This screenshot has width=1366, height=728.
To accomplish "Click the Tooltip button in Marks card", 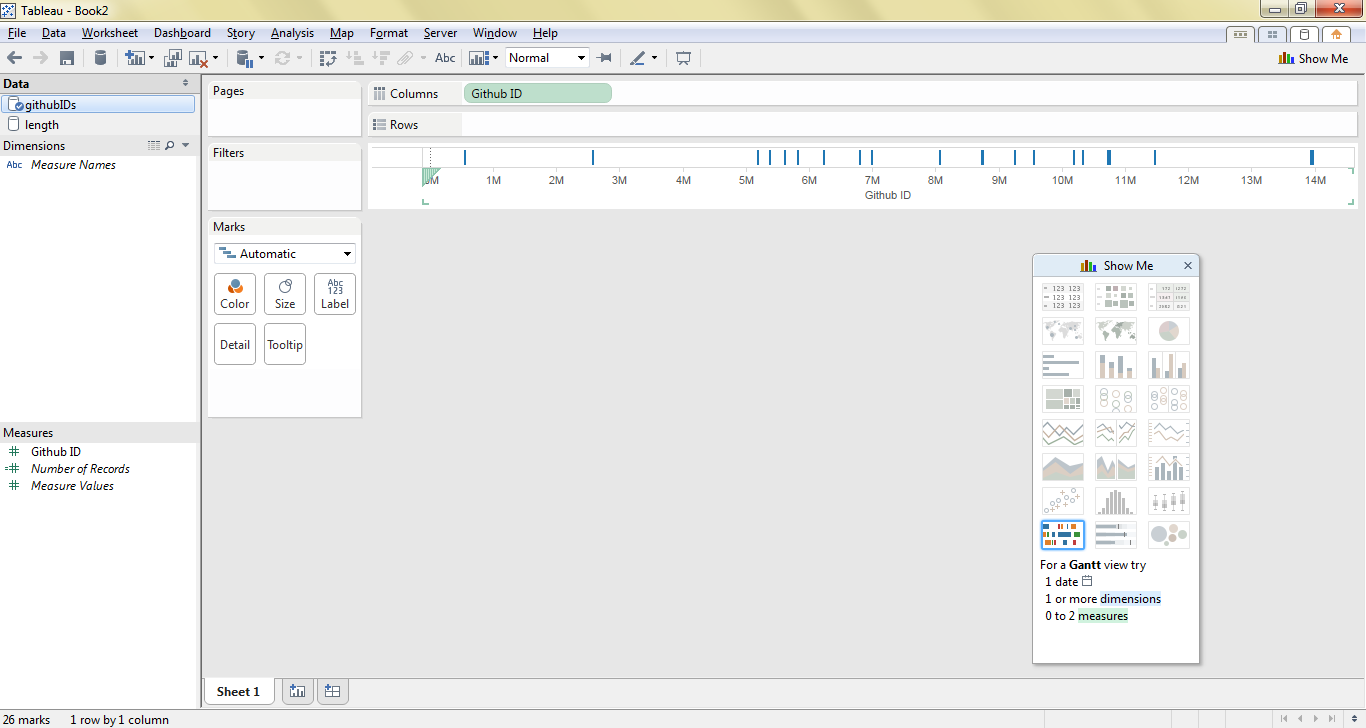I will tap(285, 344).
